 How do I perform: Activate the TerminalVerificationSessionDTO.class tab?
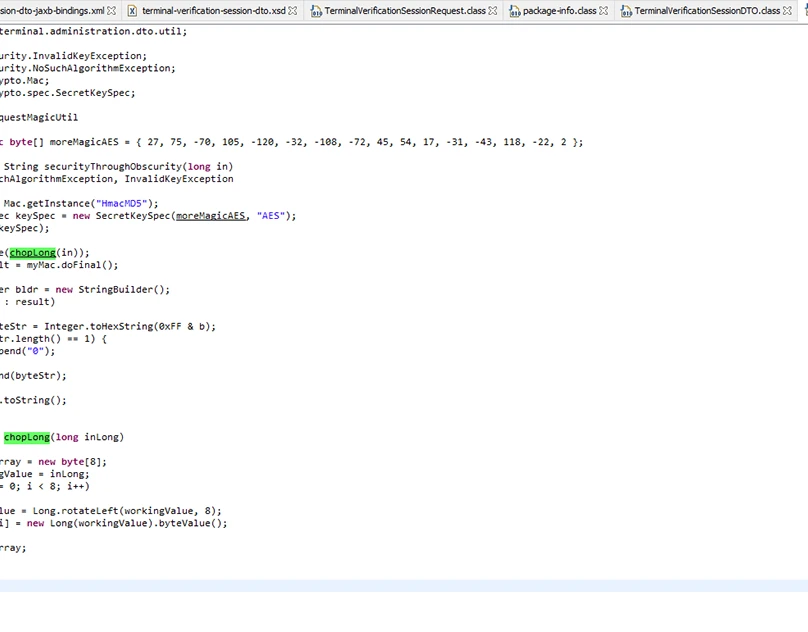point(707,11)
